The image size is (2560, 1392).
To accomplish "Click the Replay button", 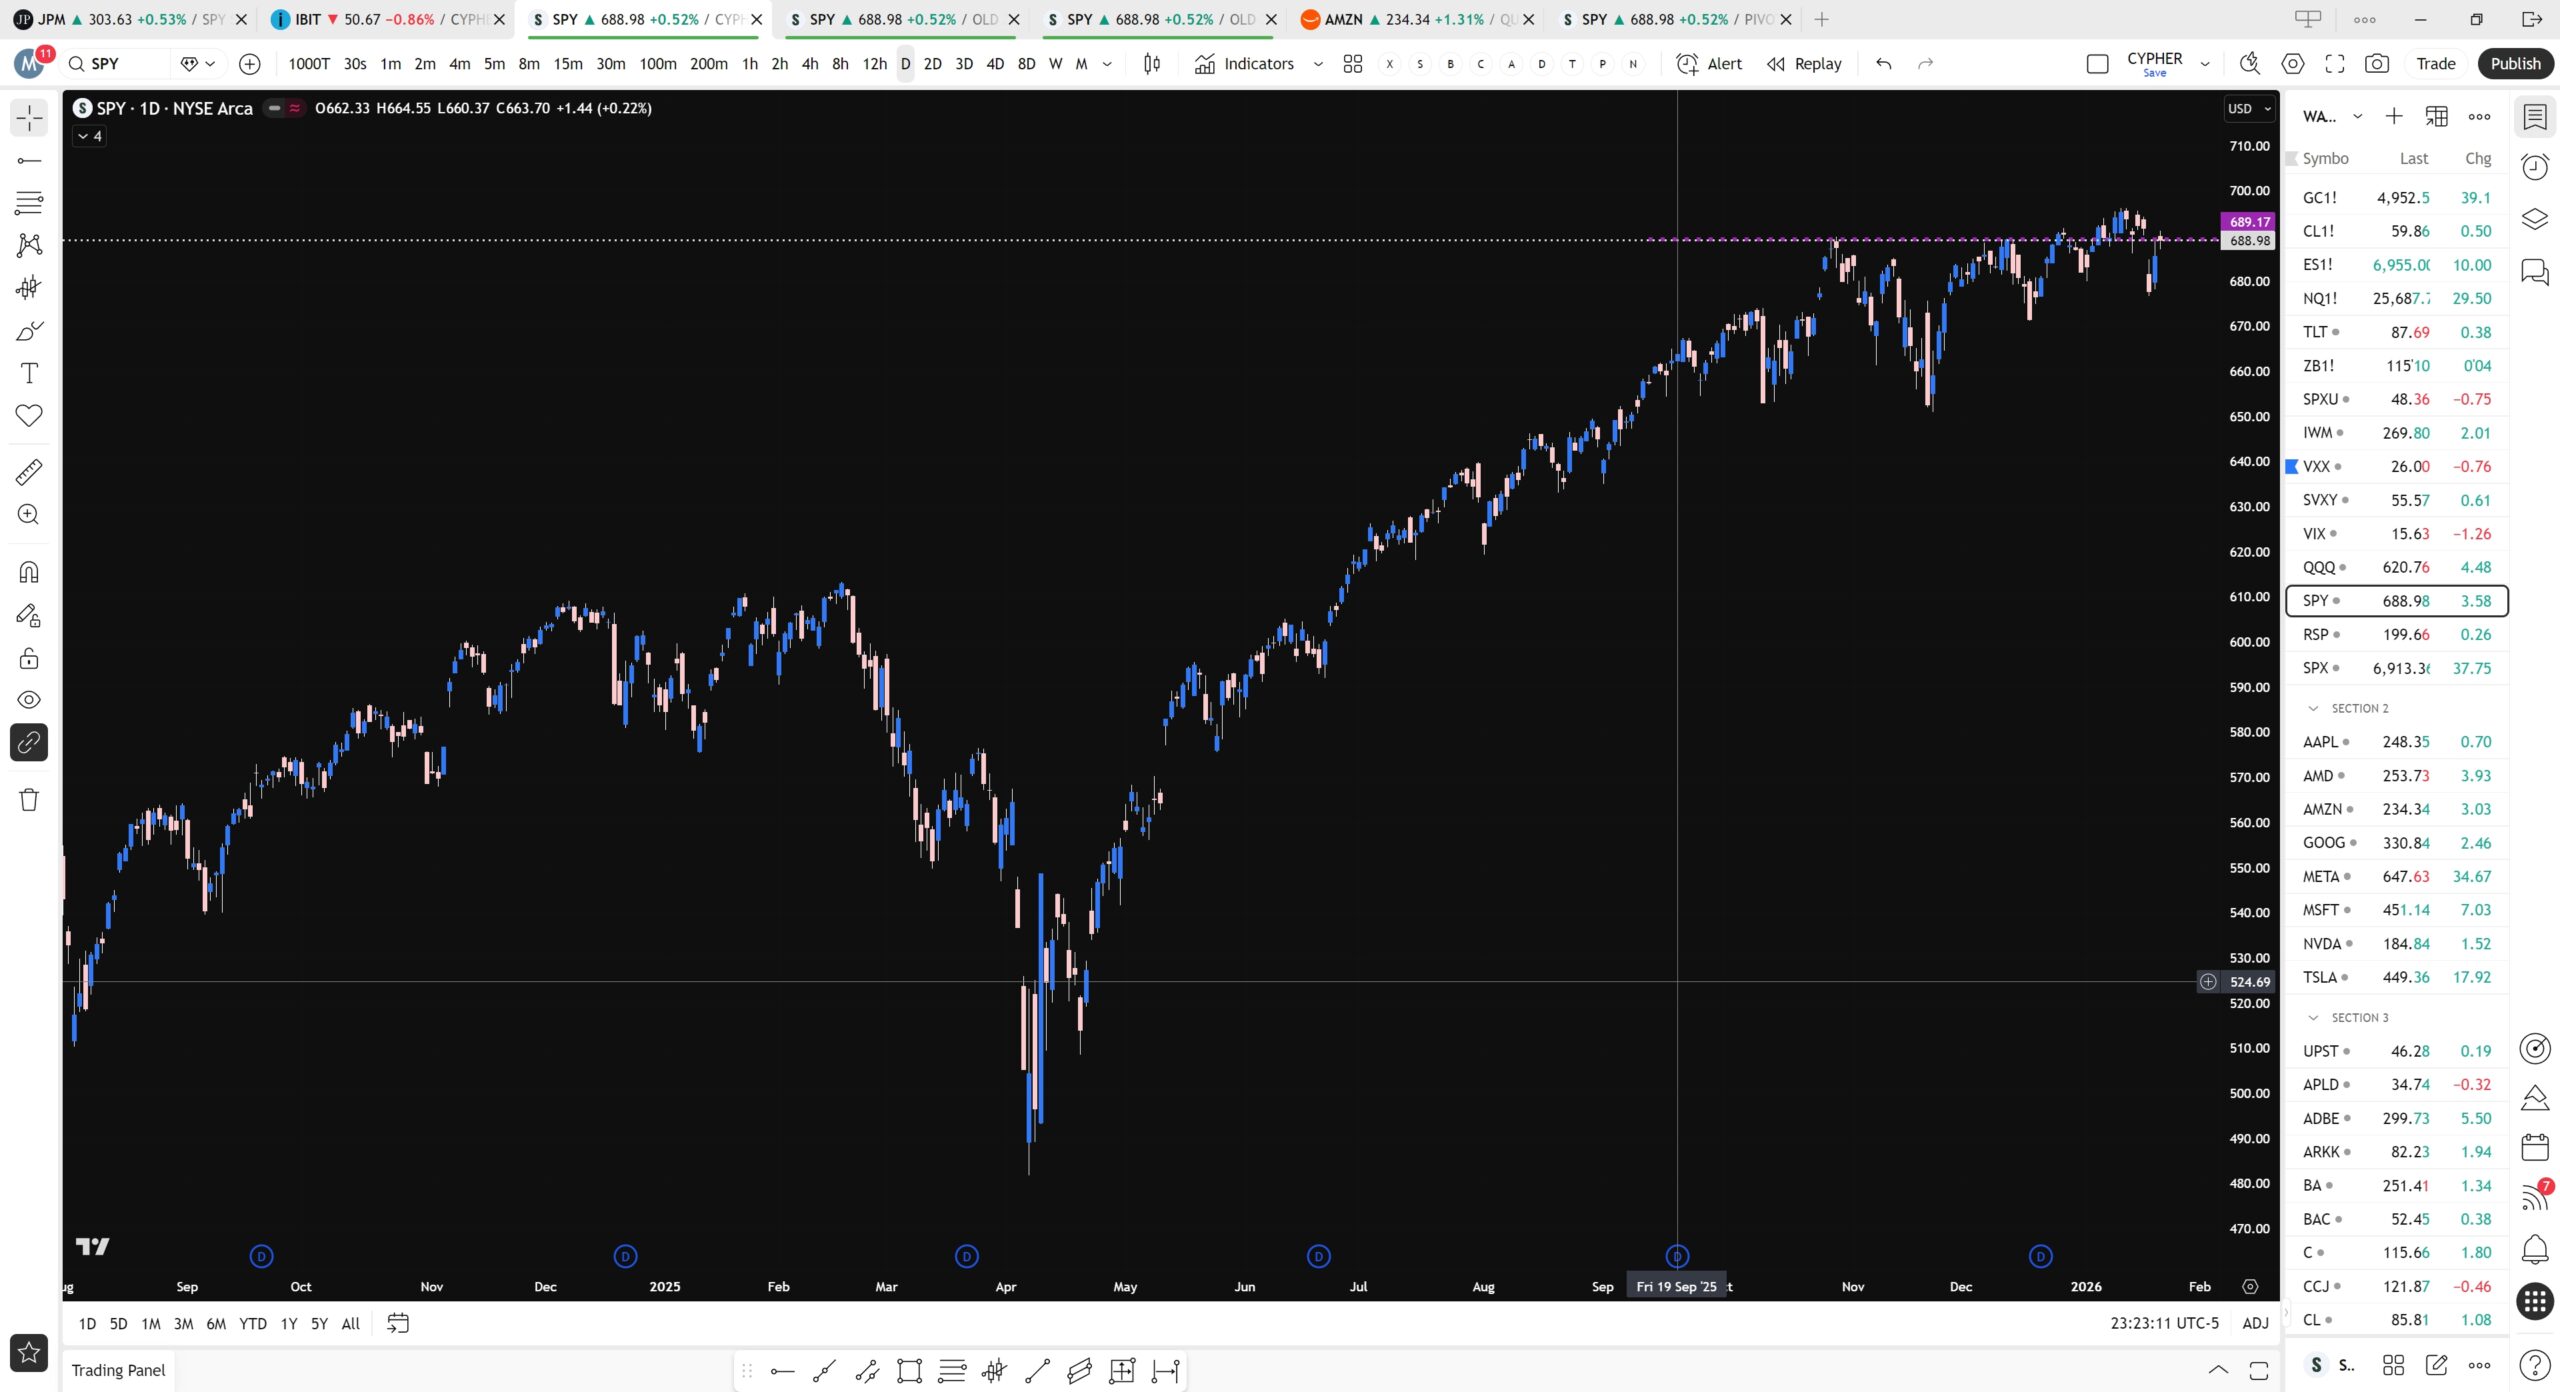I will tap(1804, 64).
